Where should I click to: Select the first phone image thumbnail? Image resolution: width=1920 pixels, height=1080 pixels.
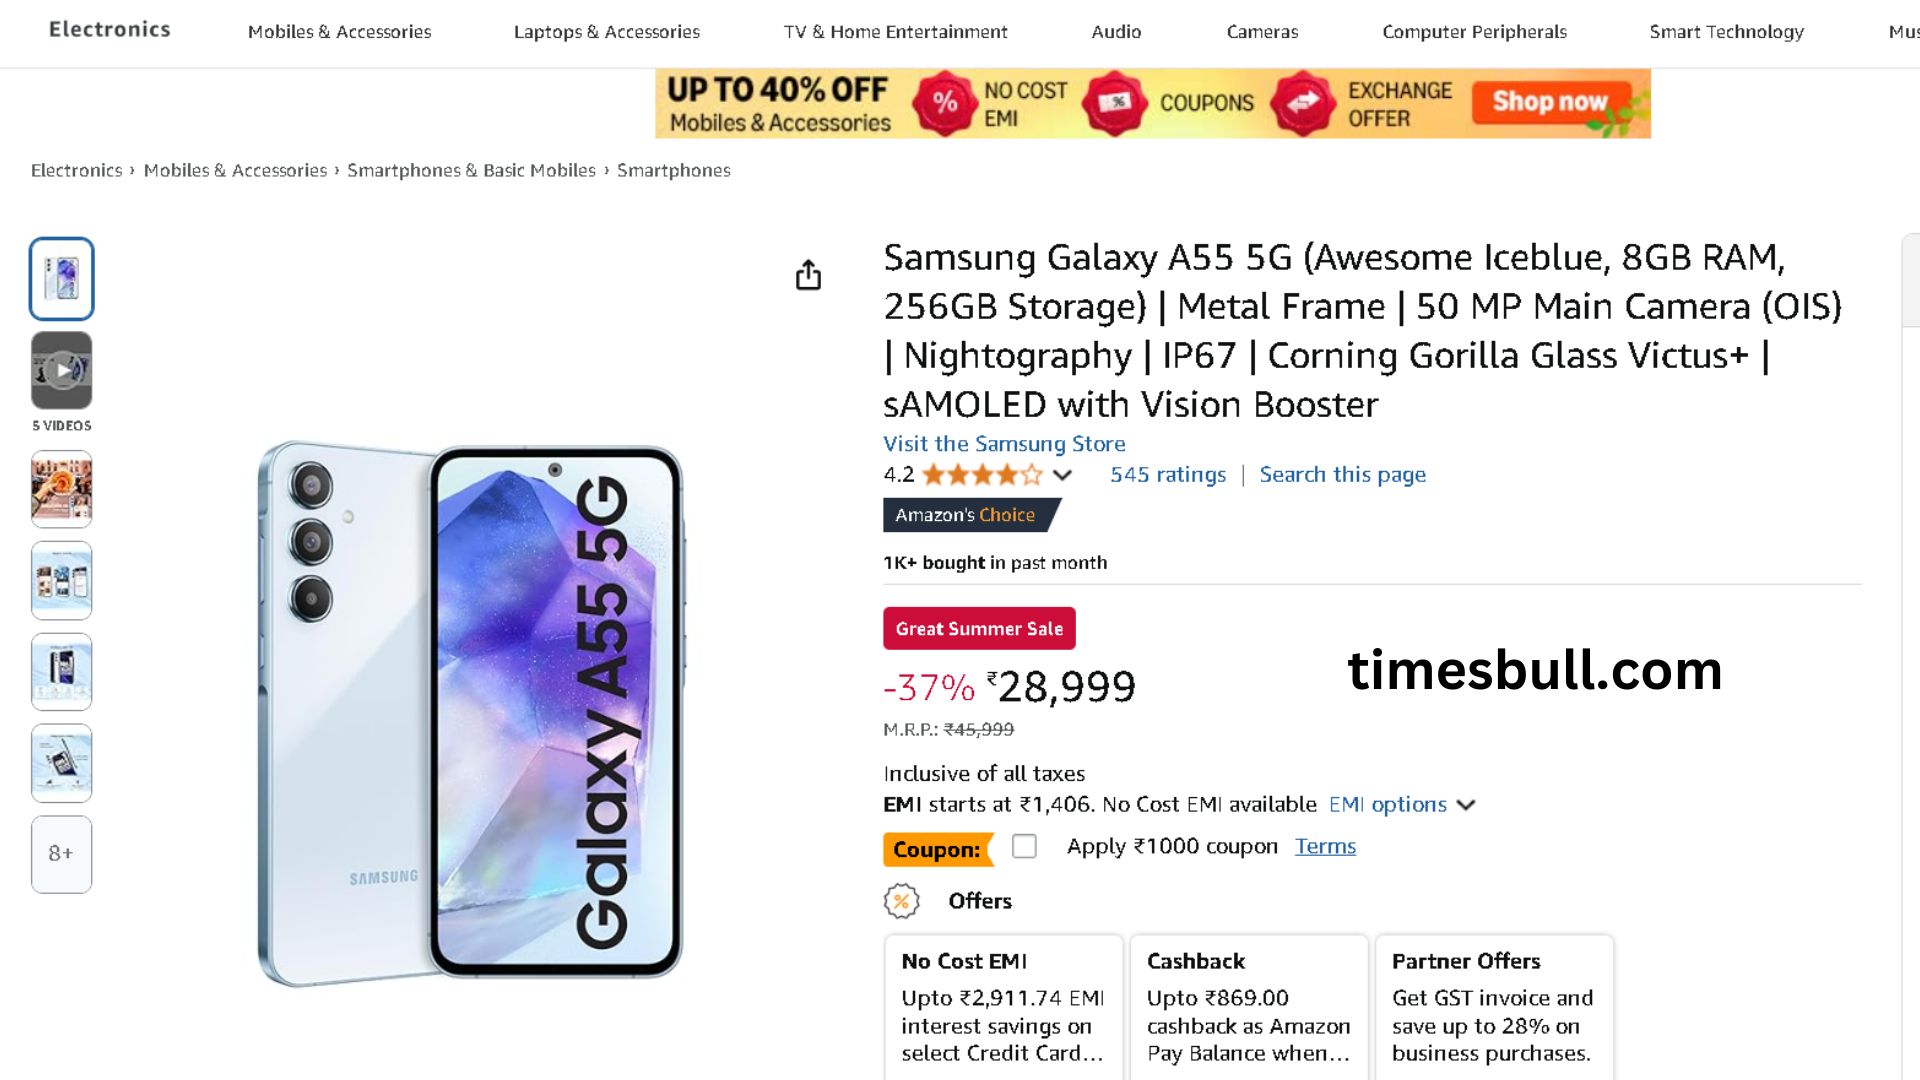point(62,279)
